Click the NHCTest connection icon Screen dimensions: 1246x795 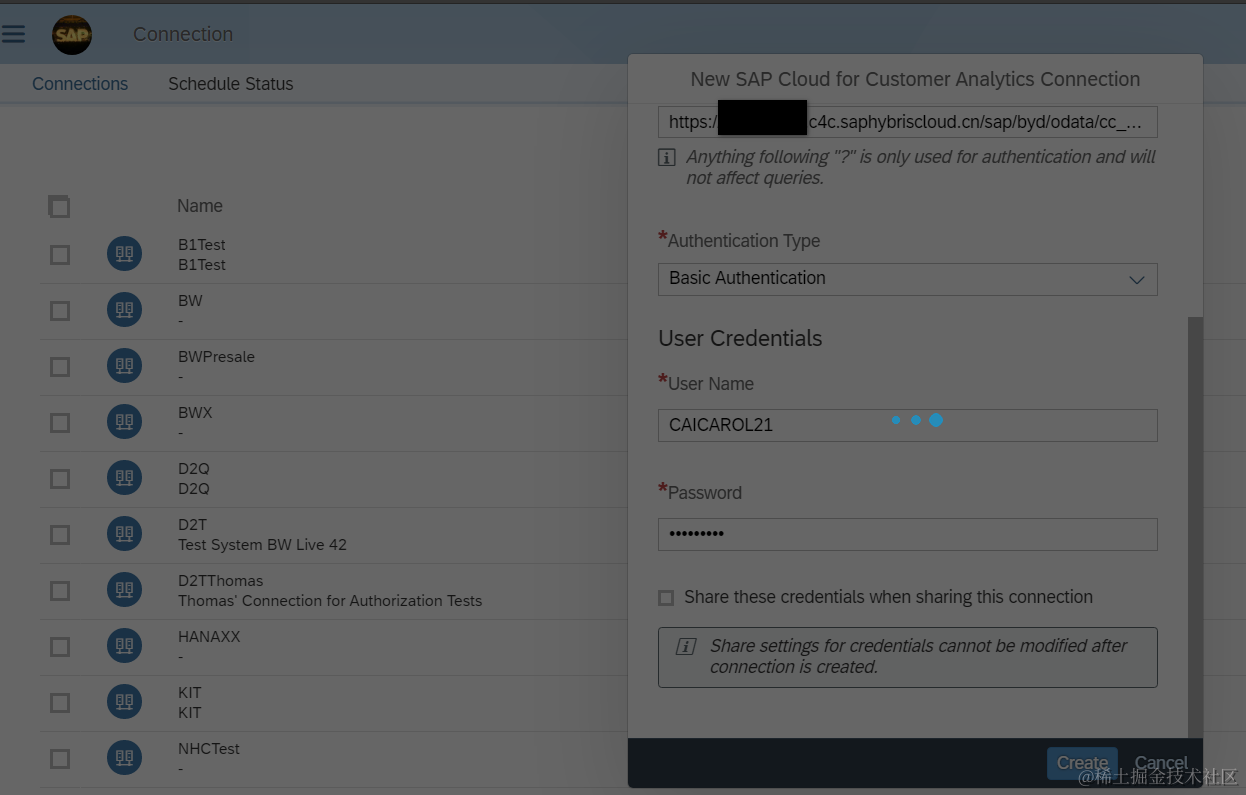coord(125,759)
